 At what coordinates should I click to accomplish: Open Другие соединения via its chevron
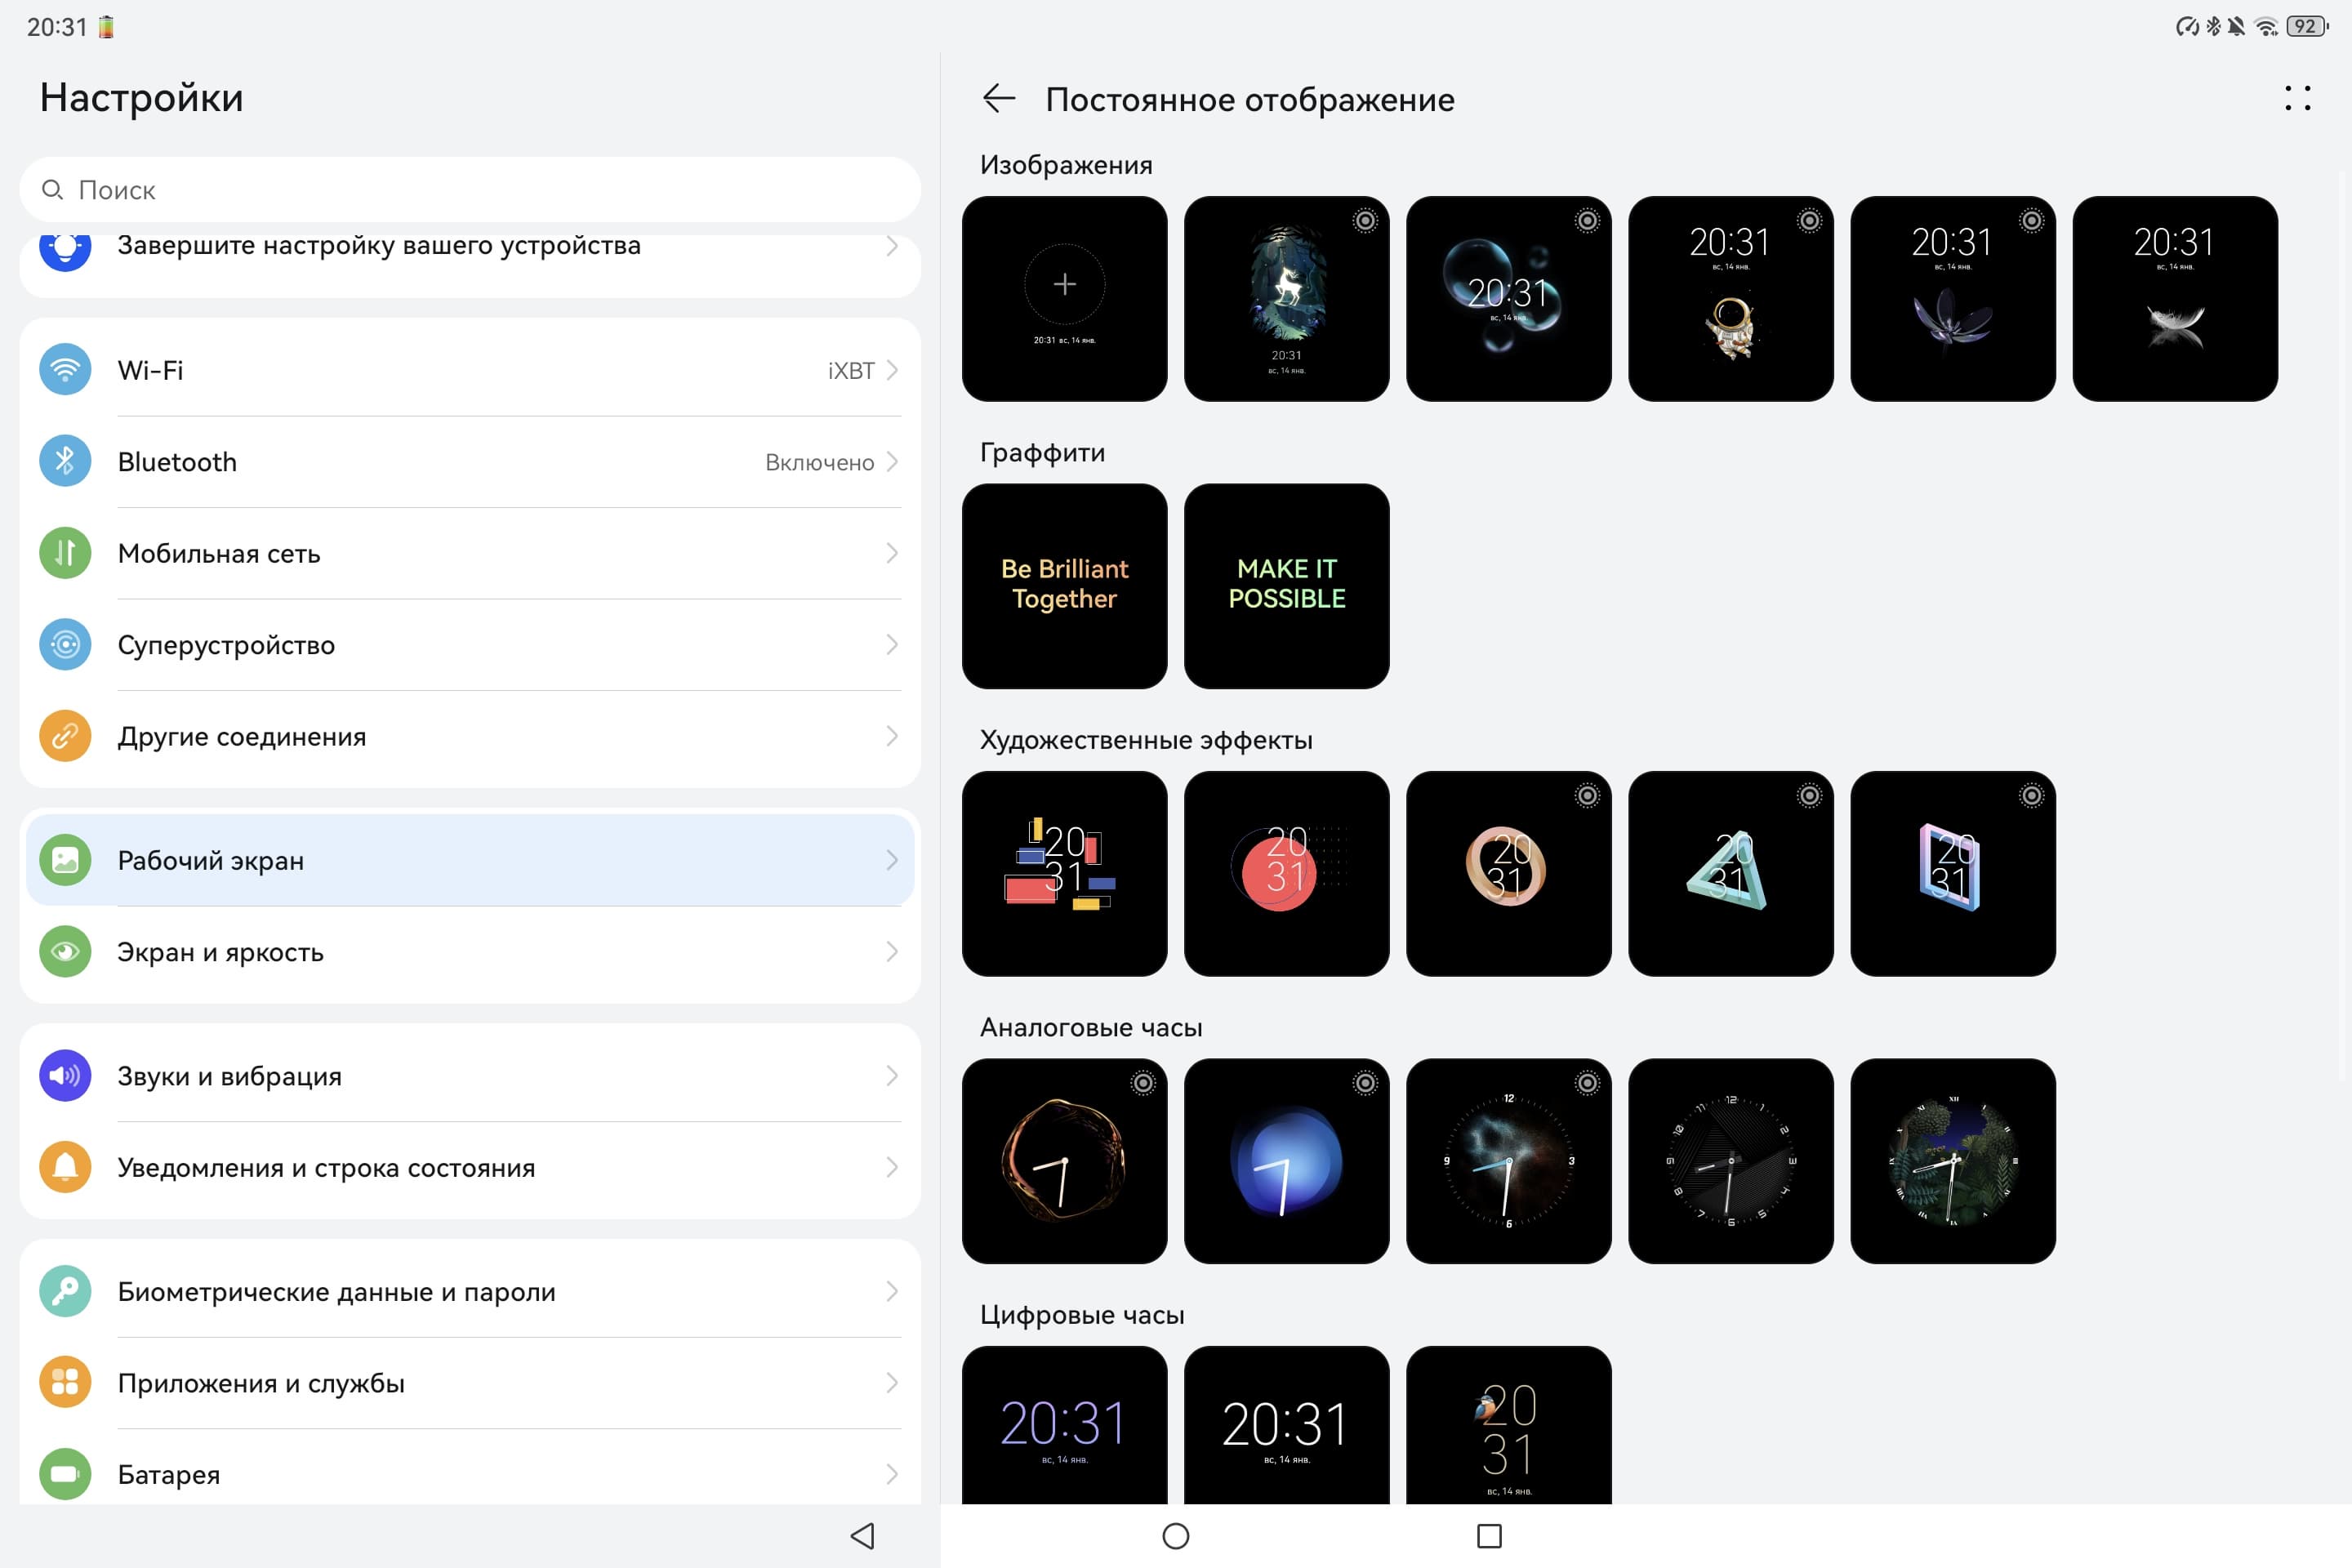[891, 737]
